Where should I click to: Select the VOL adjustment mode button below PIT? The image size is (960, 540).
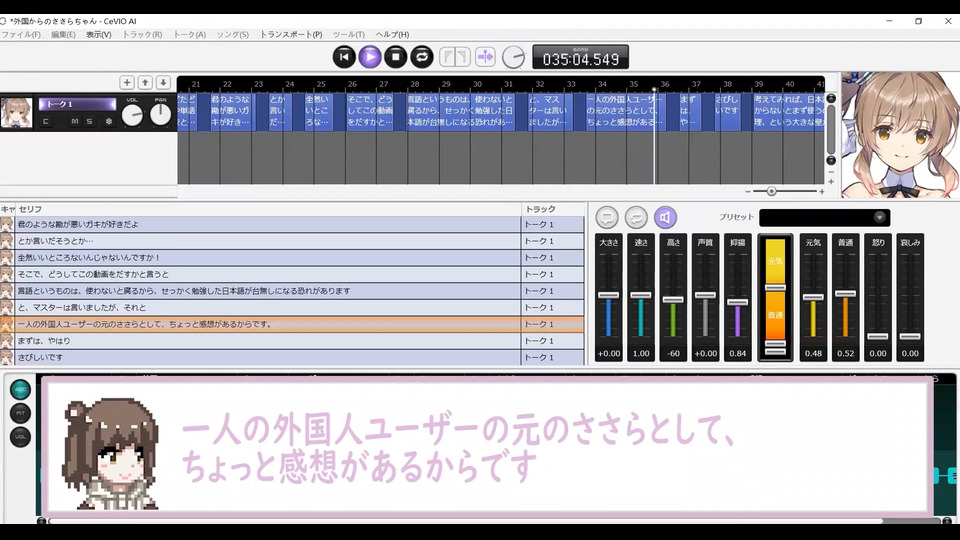point(20,437)
